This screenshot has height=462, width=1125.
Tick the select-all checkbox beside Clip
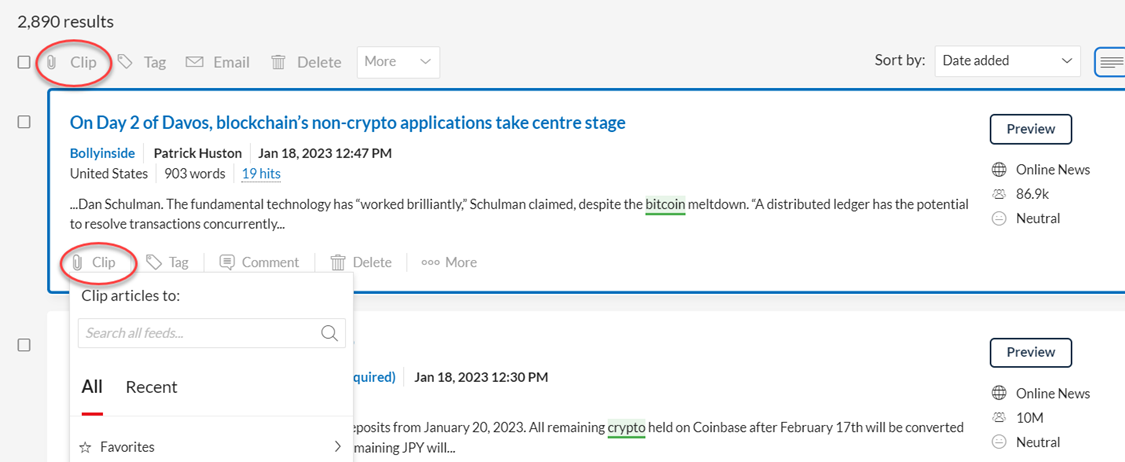click(x=24, y=62)
